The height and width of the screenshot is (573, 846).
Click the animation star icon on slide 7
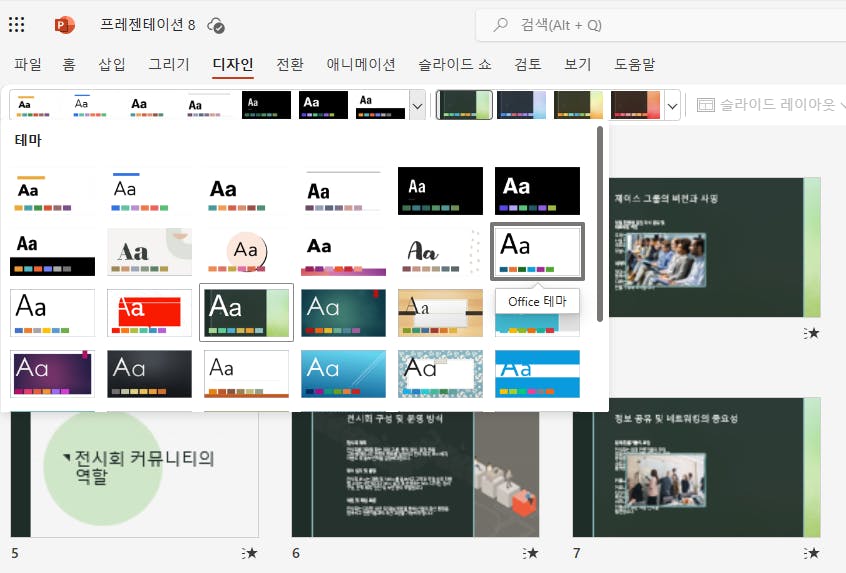tap(812, 553)
